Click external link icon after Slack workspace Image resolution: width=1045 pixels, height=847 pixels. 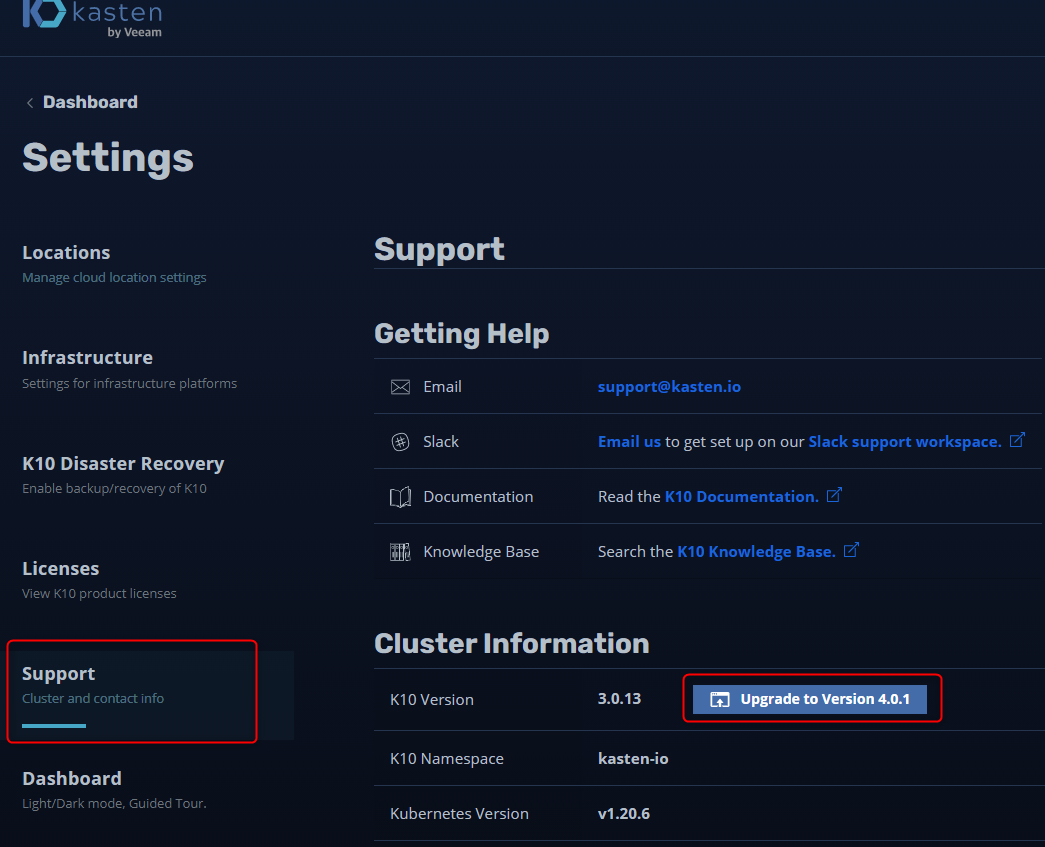tap(1017, 441)
